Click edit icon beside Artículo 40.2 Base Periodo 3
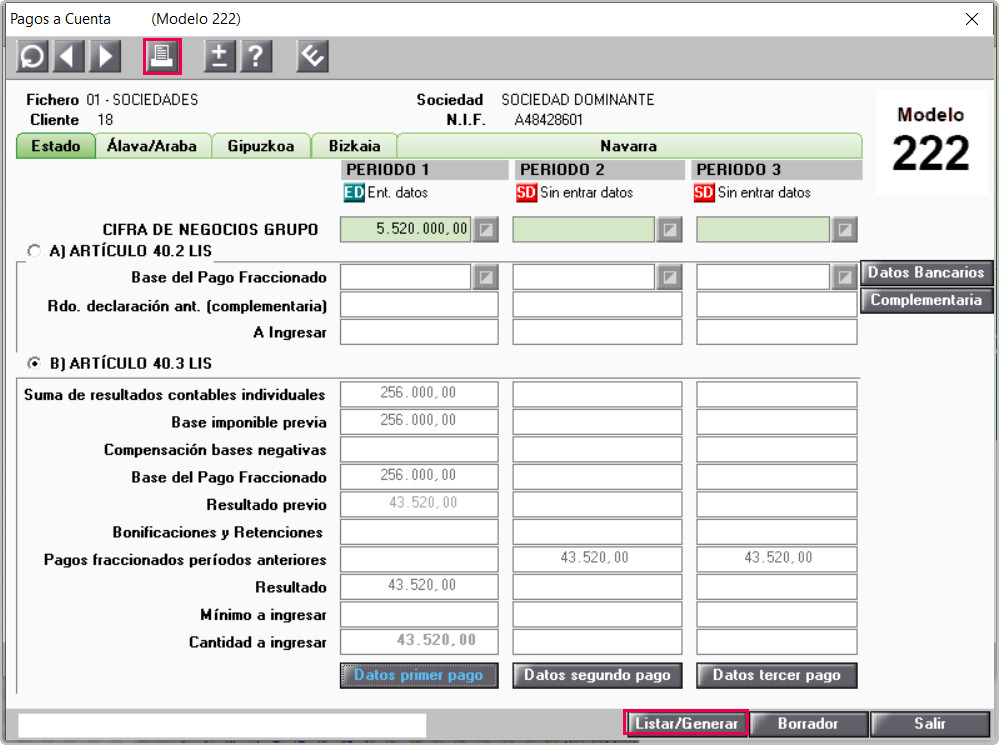The height and width of the screenshot is (745, 999). (845, 277)
